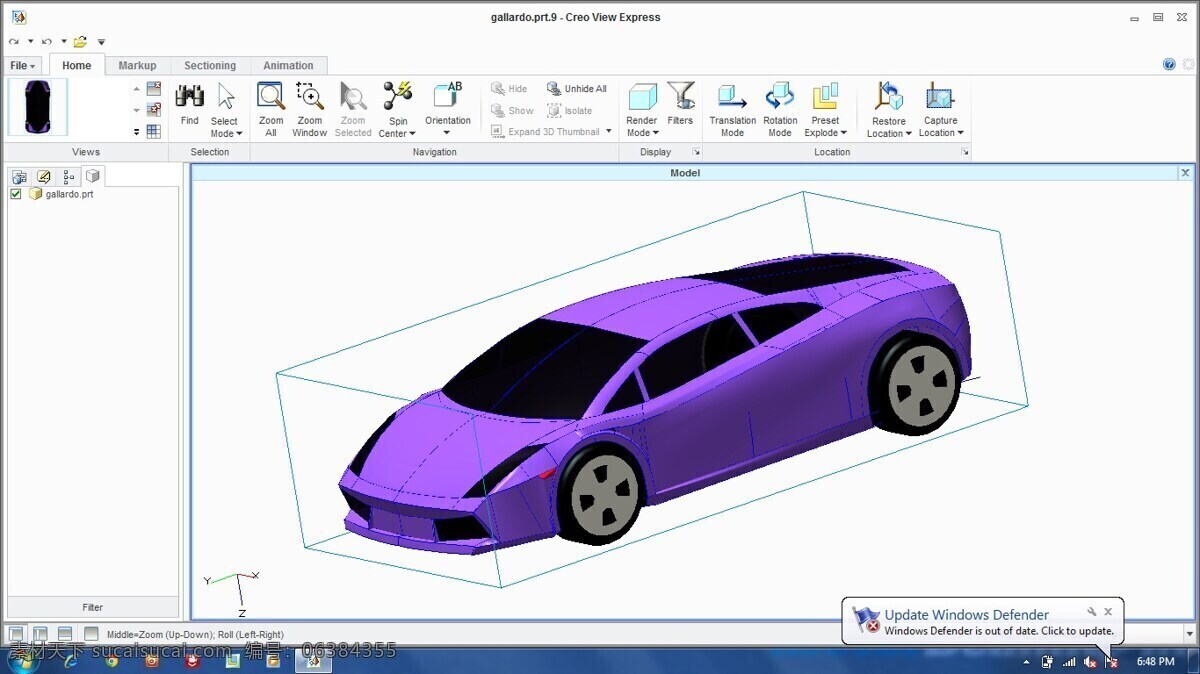
Task: Click the middle views-gallery icon
Action: click(x=153, y=110)
